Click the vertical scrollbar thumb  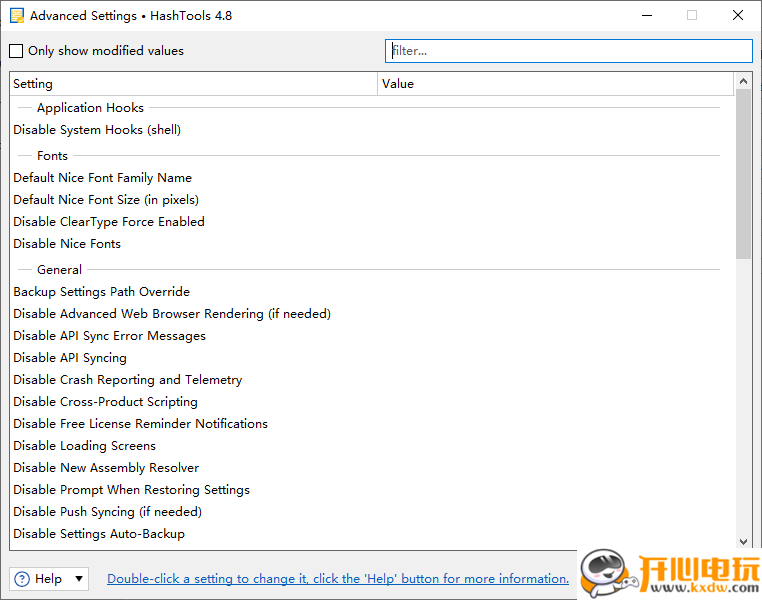click(743, 174)
